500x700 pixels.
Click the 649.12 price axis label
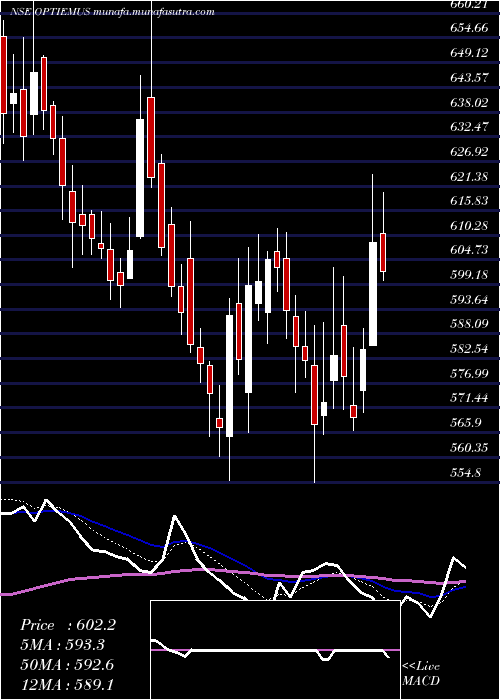[469, 53]
